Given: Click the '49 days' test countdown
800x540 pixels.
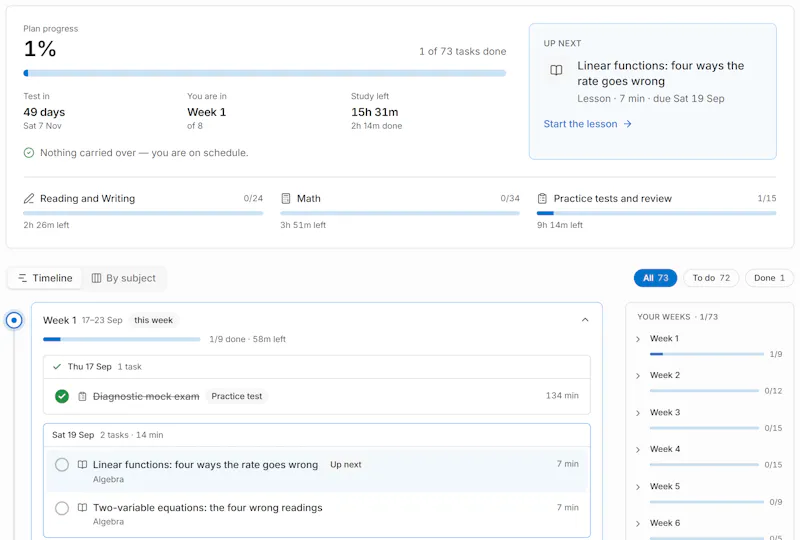Looking at the screenshot, I should (44, 112).
